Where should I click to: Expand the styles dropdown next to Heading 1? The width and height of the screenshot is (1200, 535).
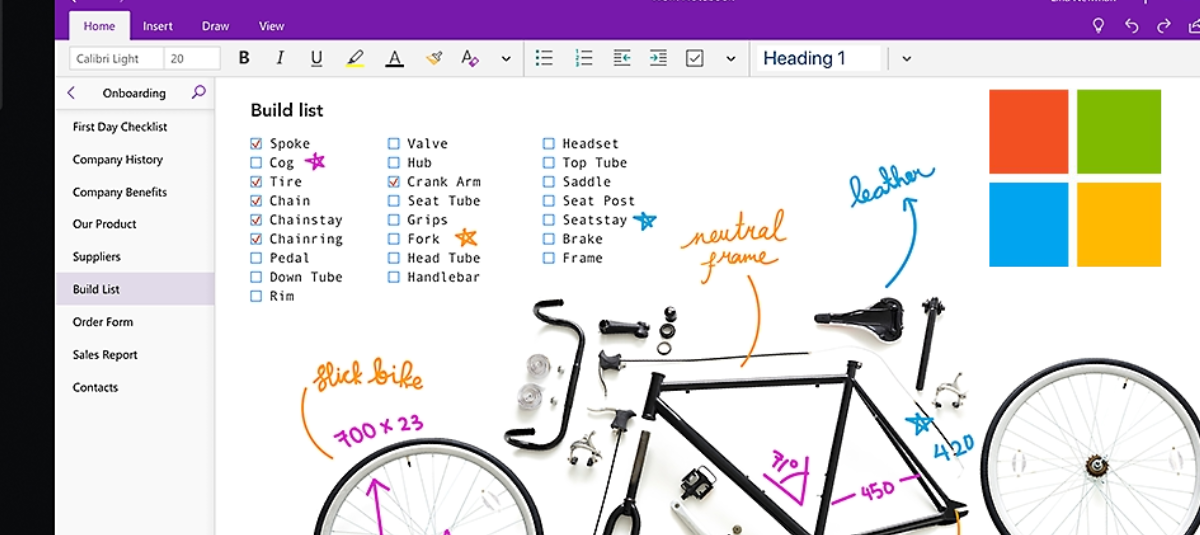click(x=906, y=58)
